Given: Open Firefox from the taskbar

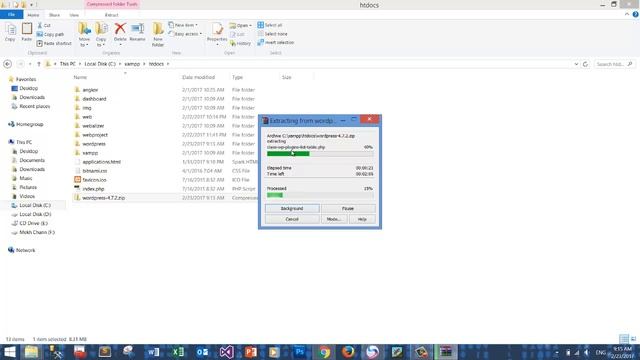Looking at the screenshot, I should 348,352.
